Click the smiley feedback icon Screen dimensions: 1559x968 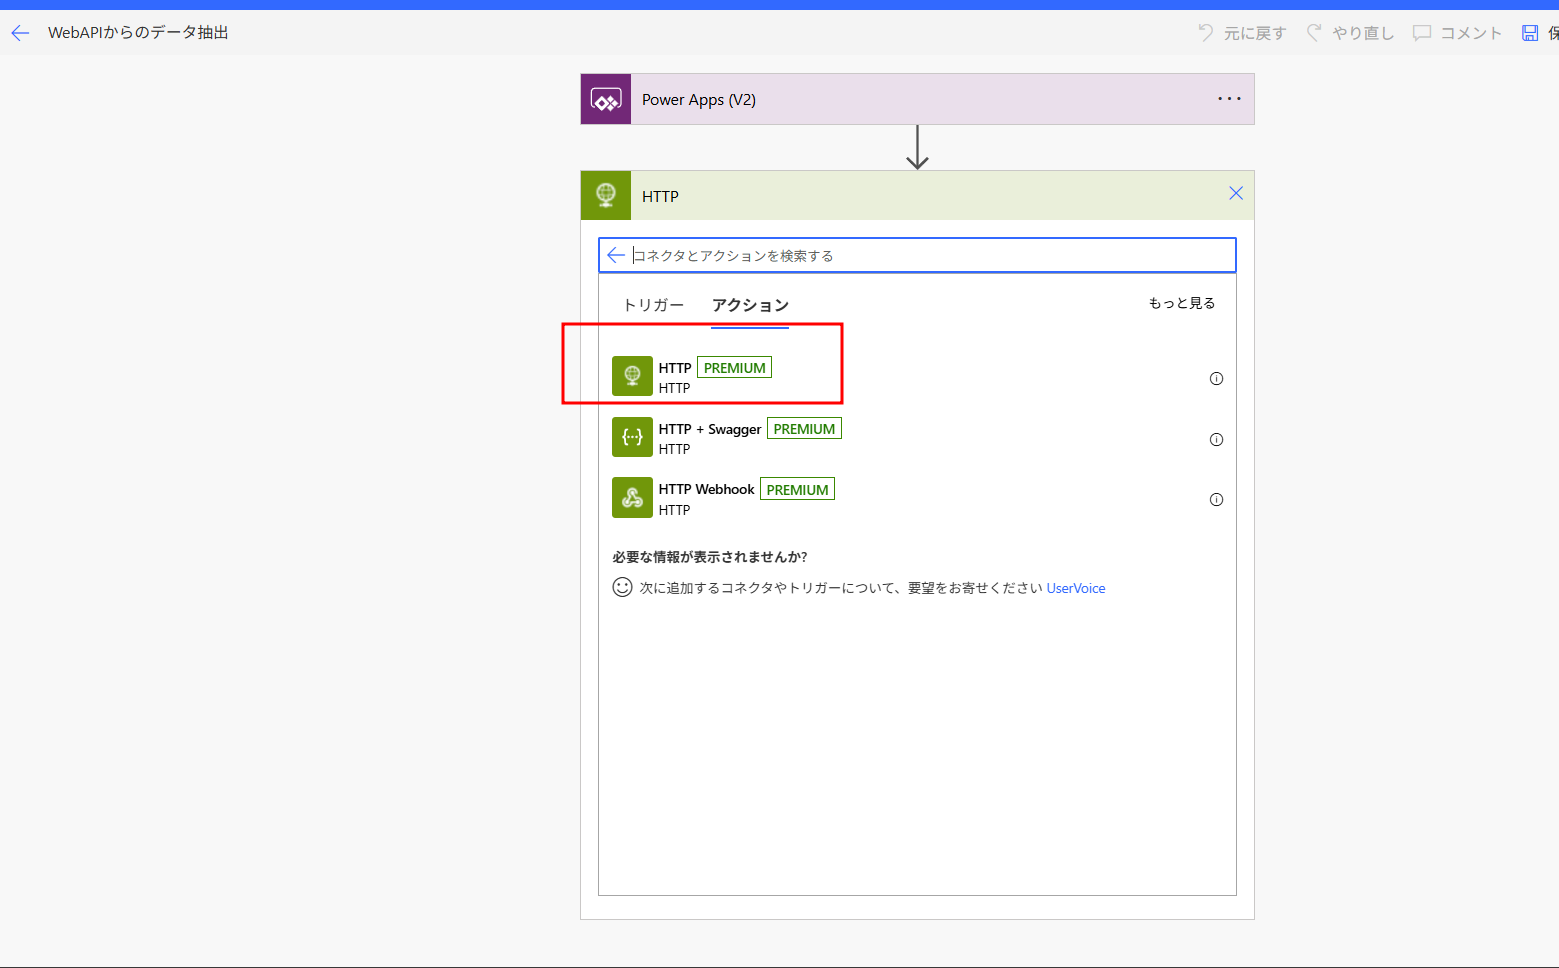(622, 587)
